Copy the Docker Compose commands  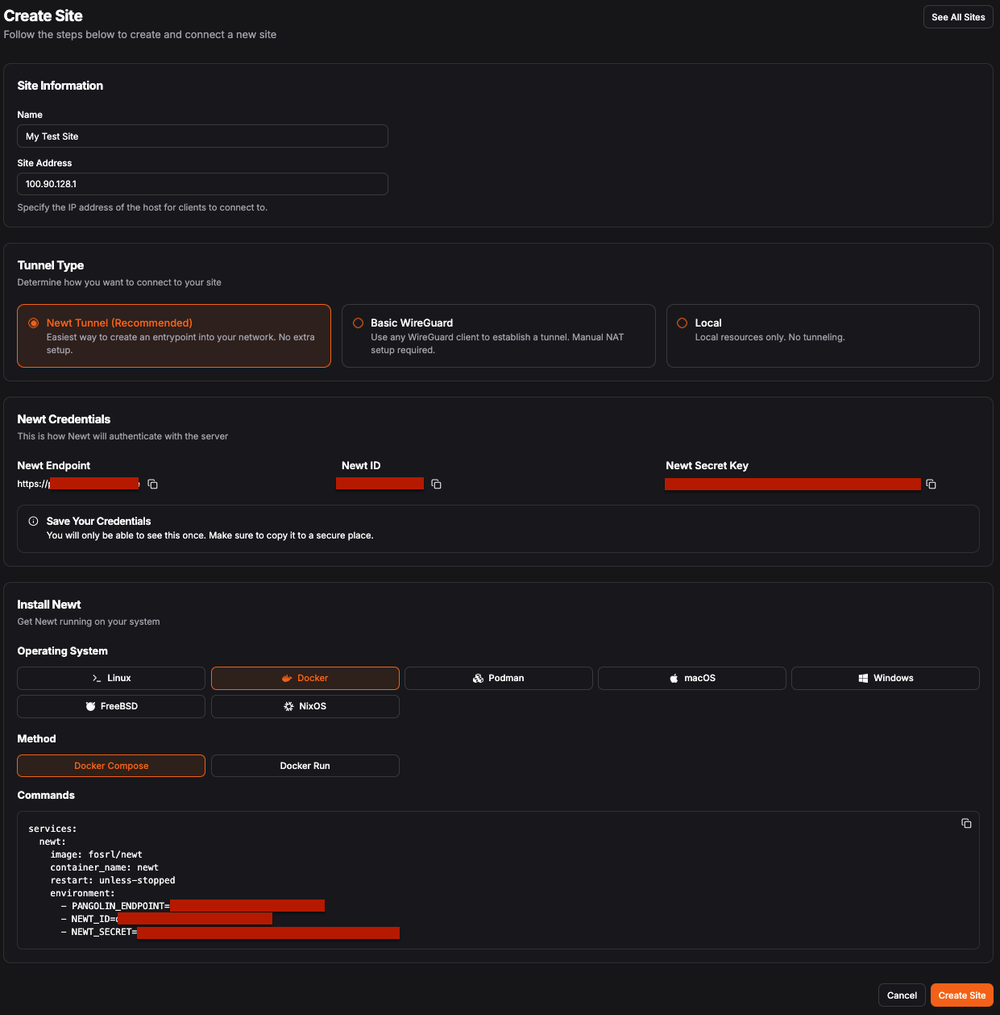(966, 823)
